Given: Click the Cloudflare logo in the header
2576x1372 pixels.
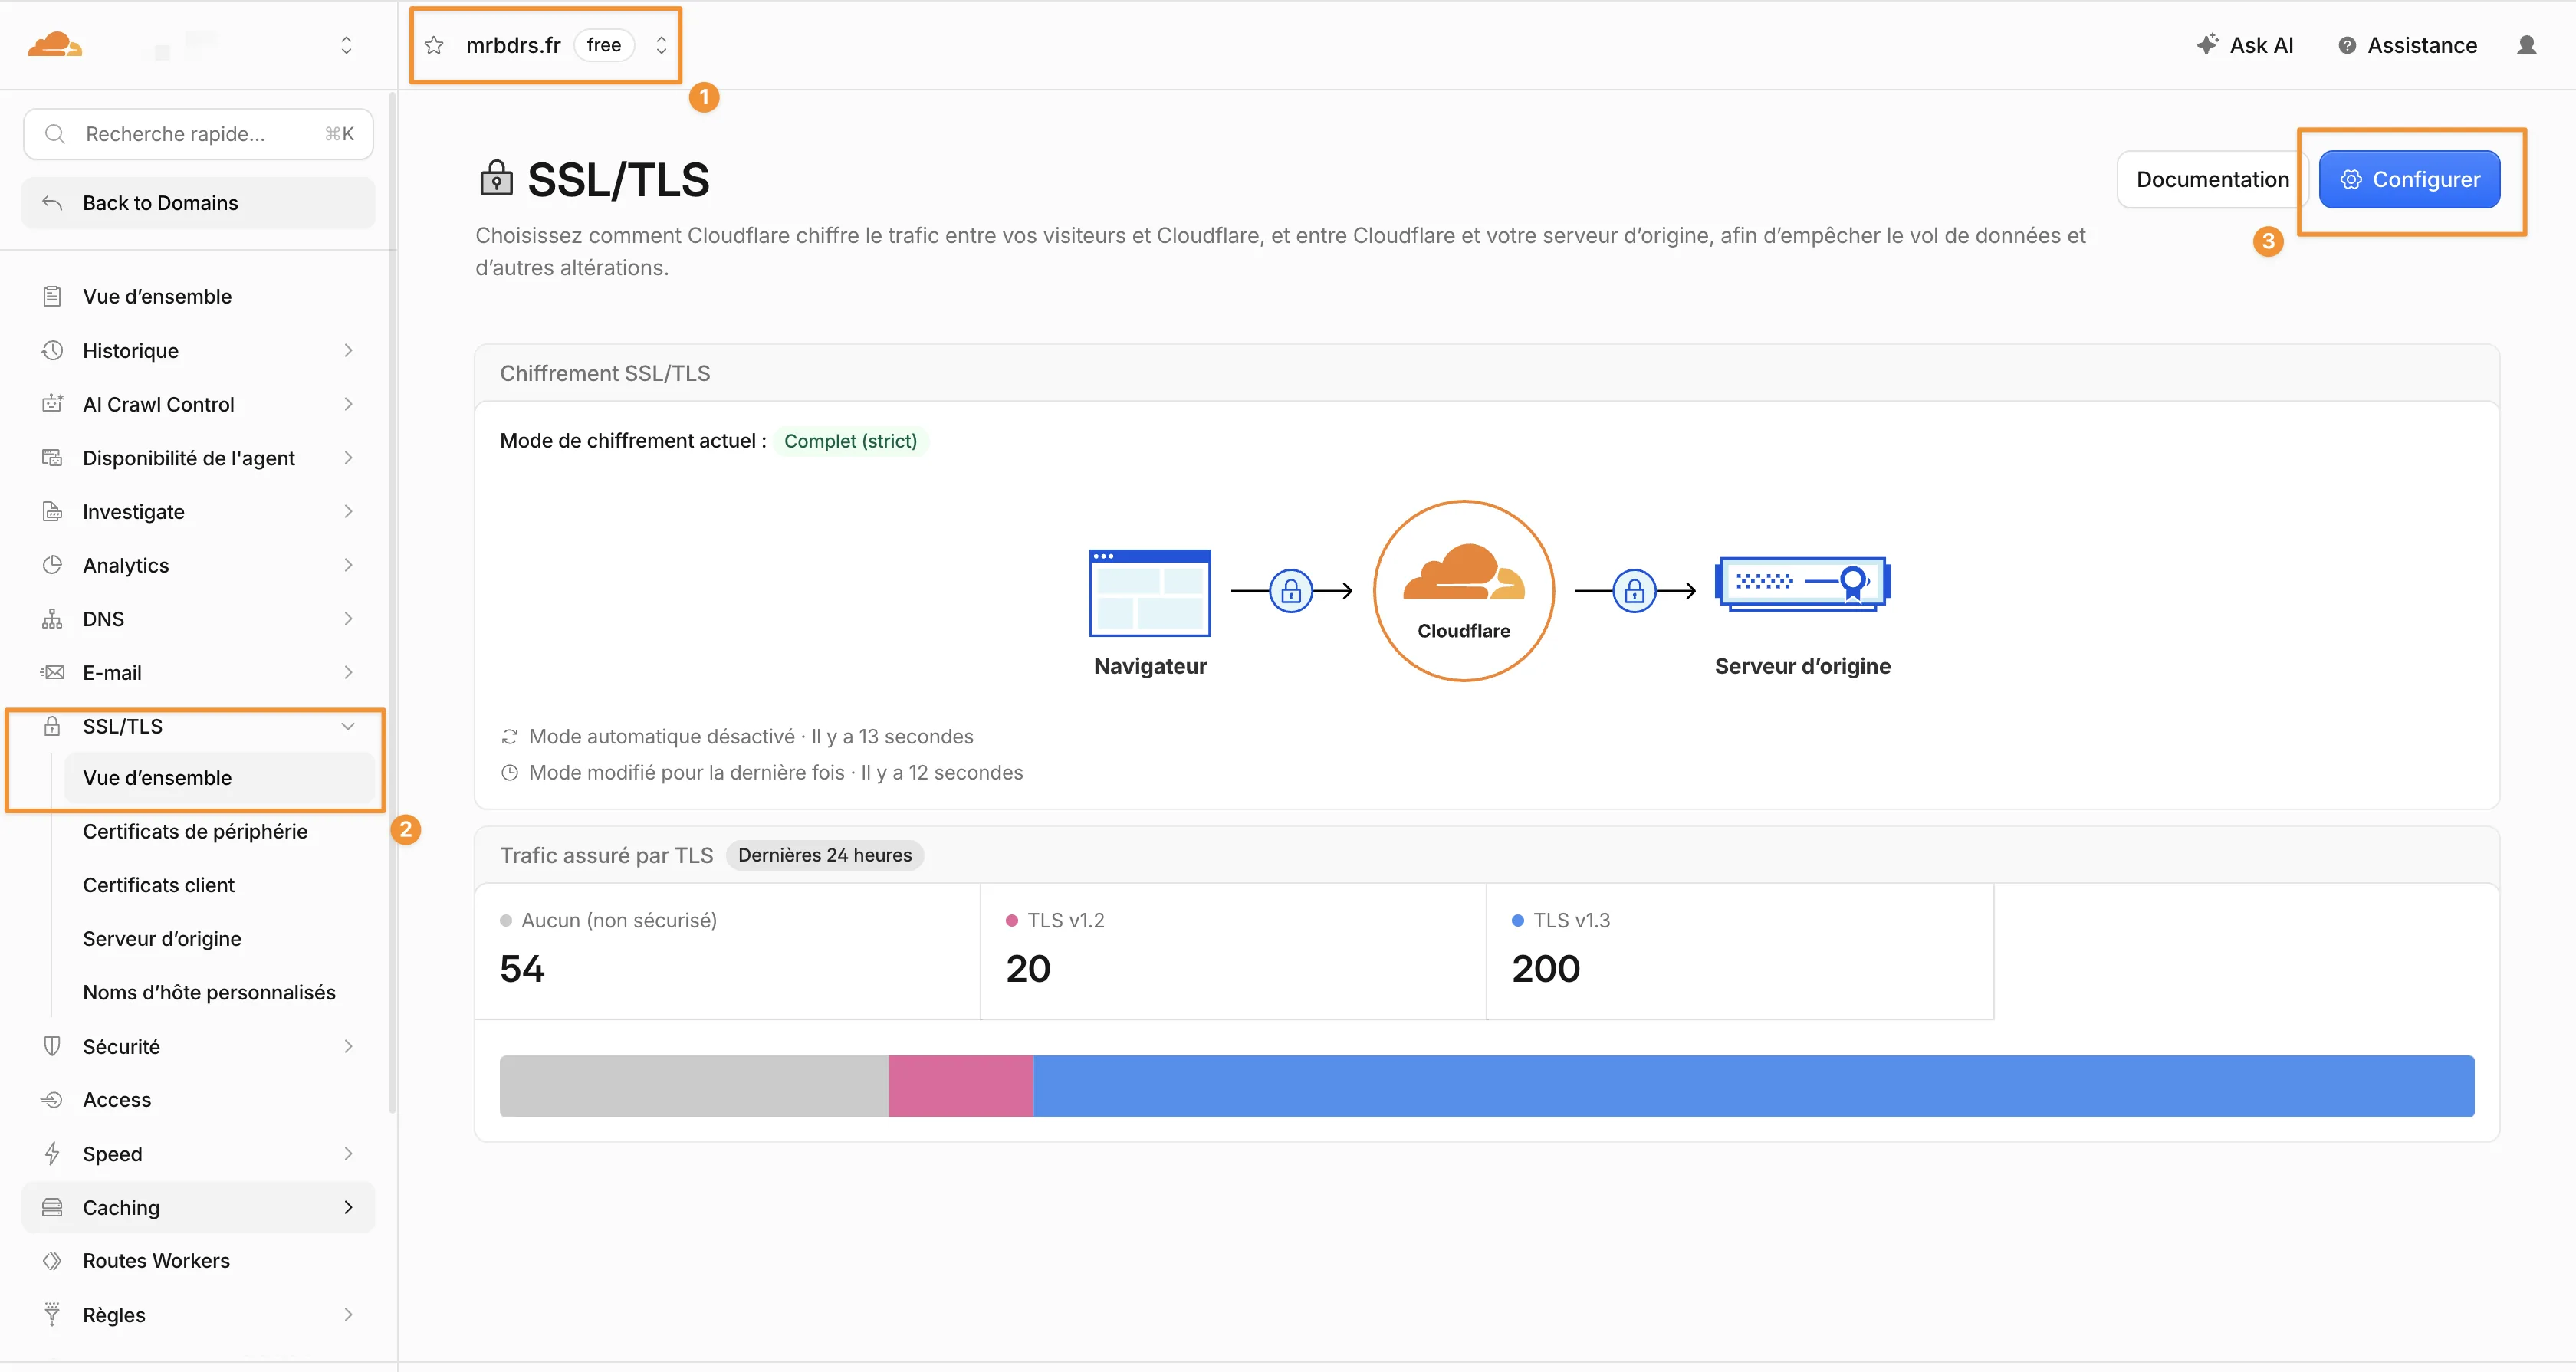Looking at the screenshot, I should (x=55, y=45).
